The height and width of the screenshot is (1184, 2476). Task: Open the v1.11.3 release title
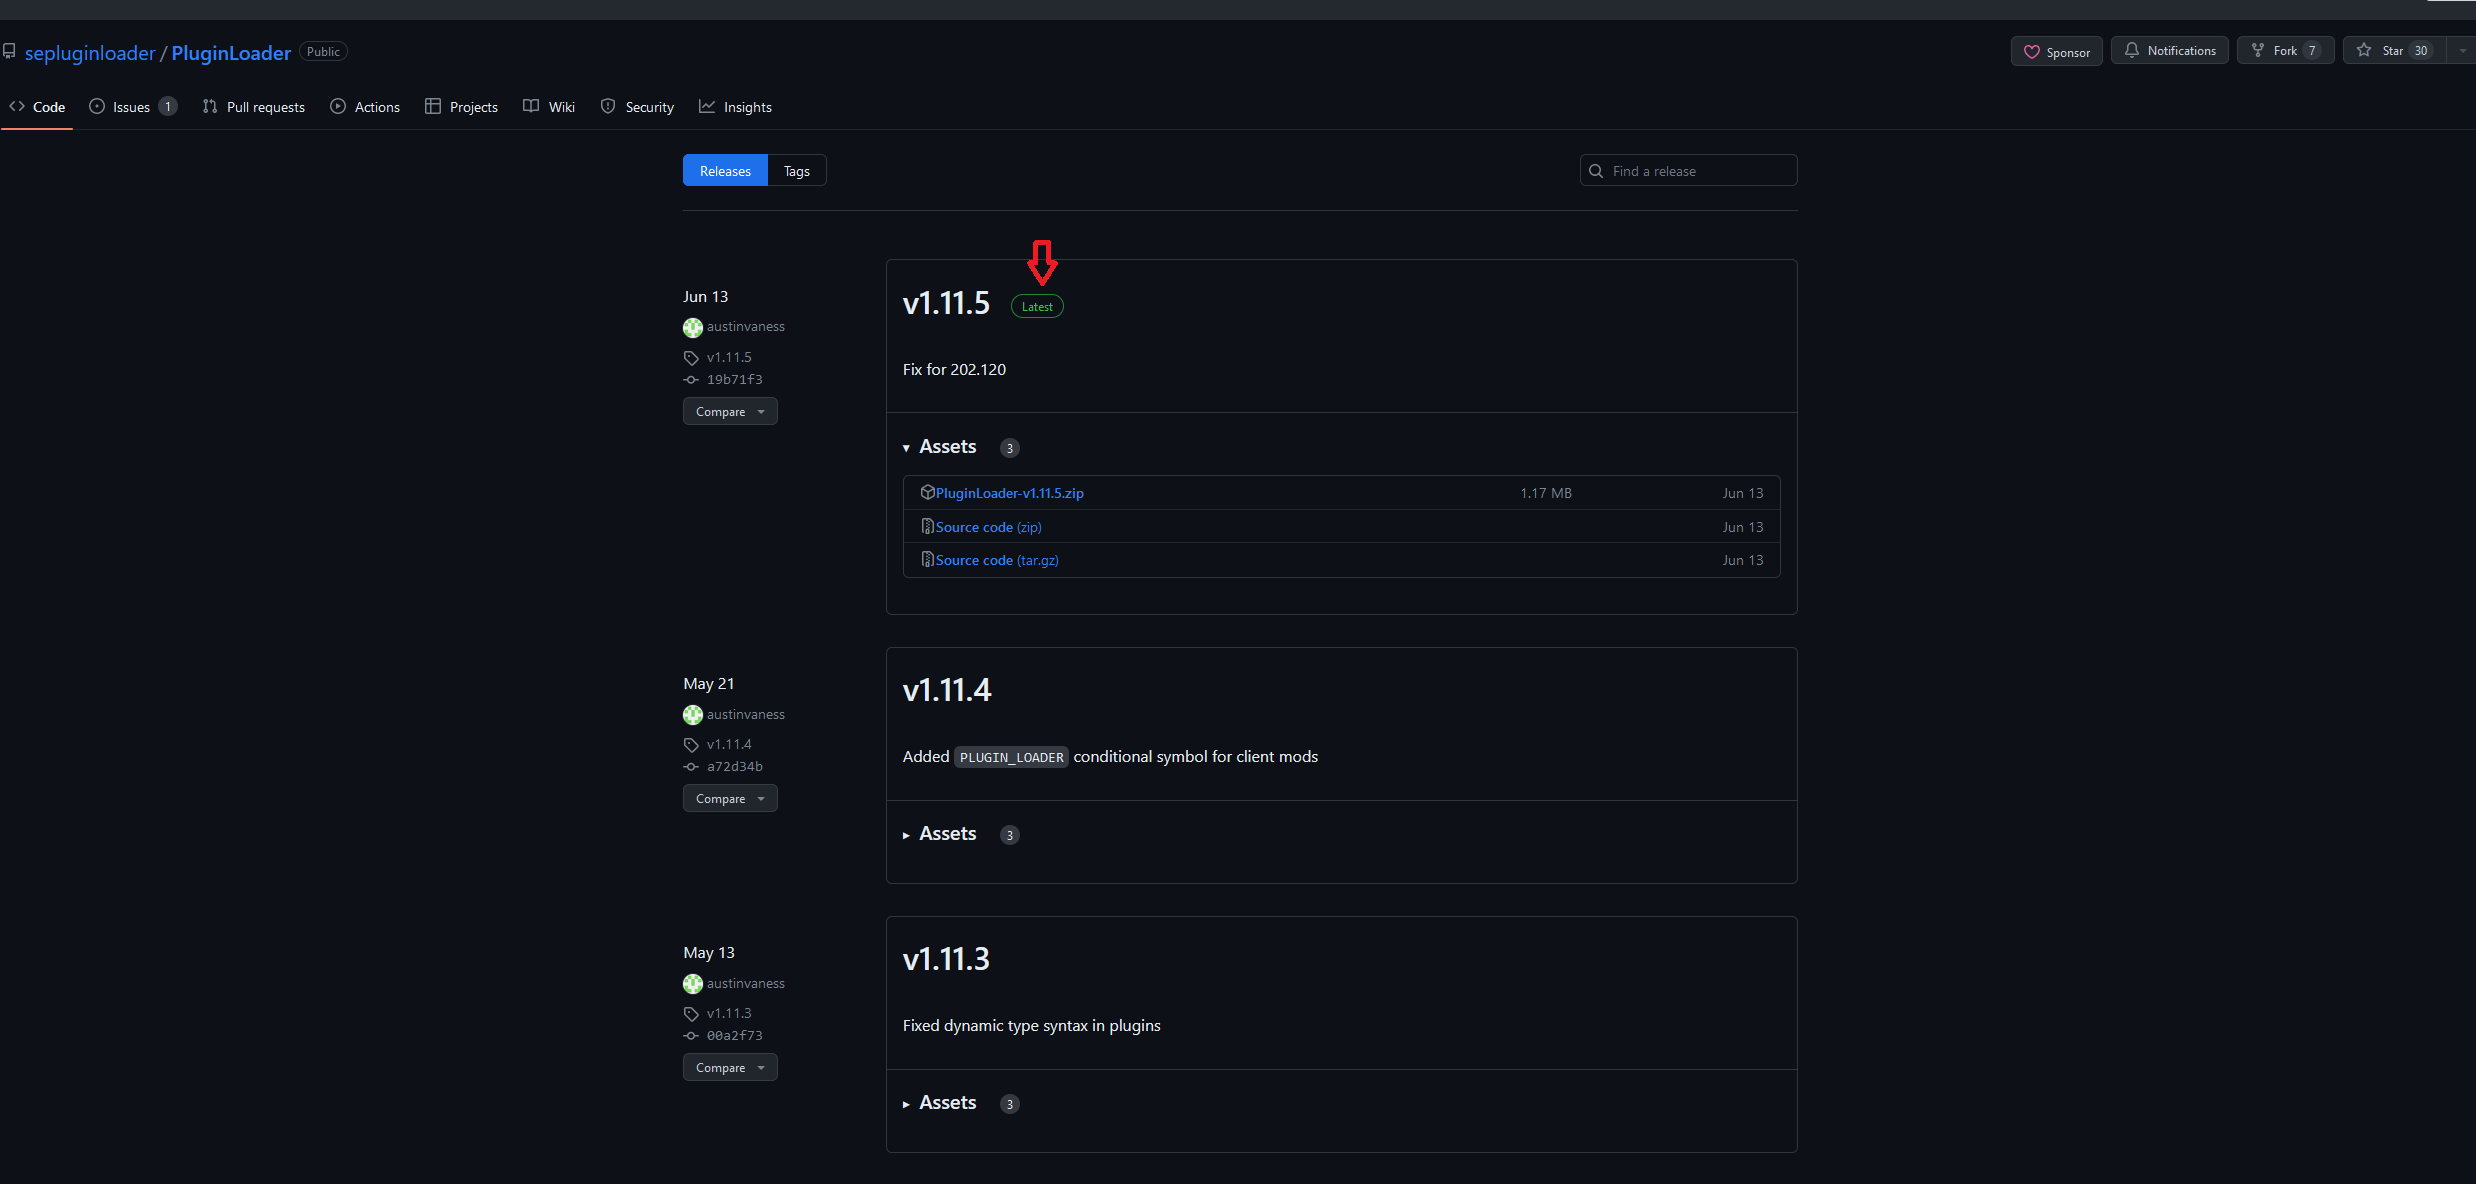946,959
